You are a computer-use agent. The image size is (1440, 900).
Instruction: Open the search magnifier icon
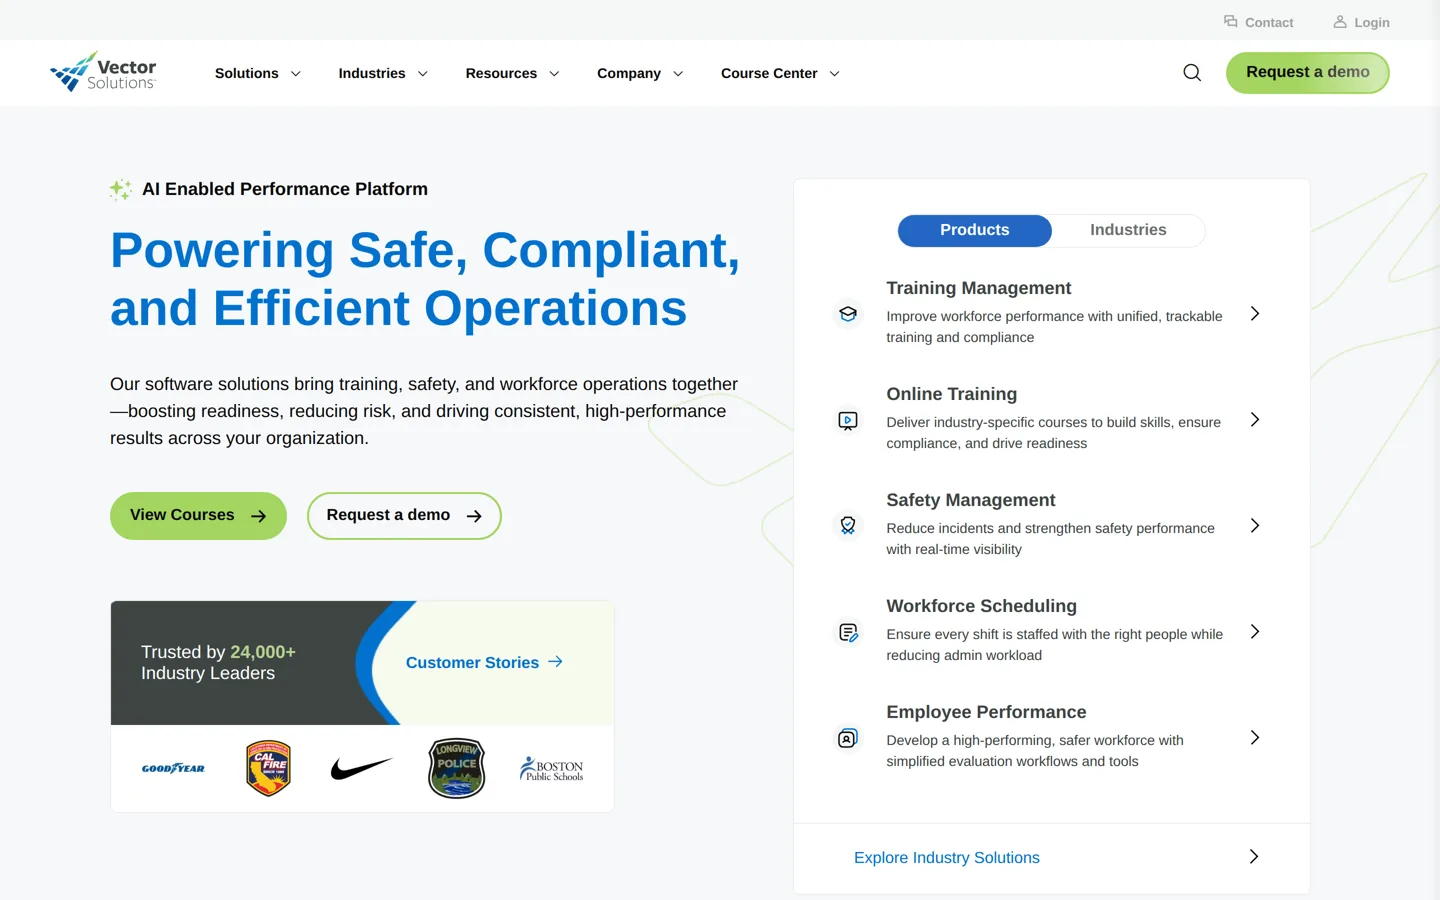point(1192,73)
